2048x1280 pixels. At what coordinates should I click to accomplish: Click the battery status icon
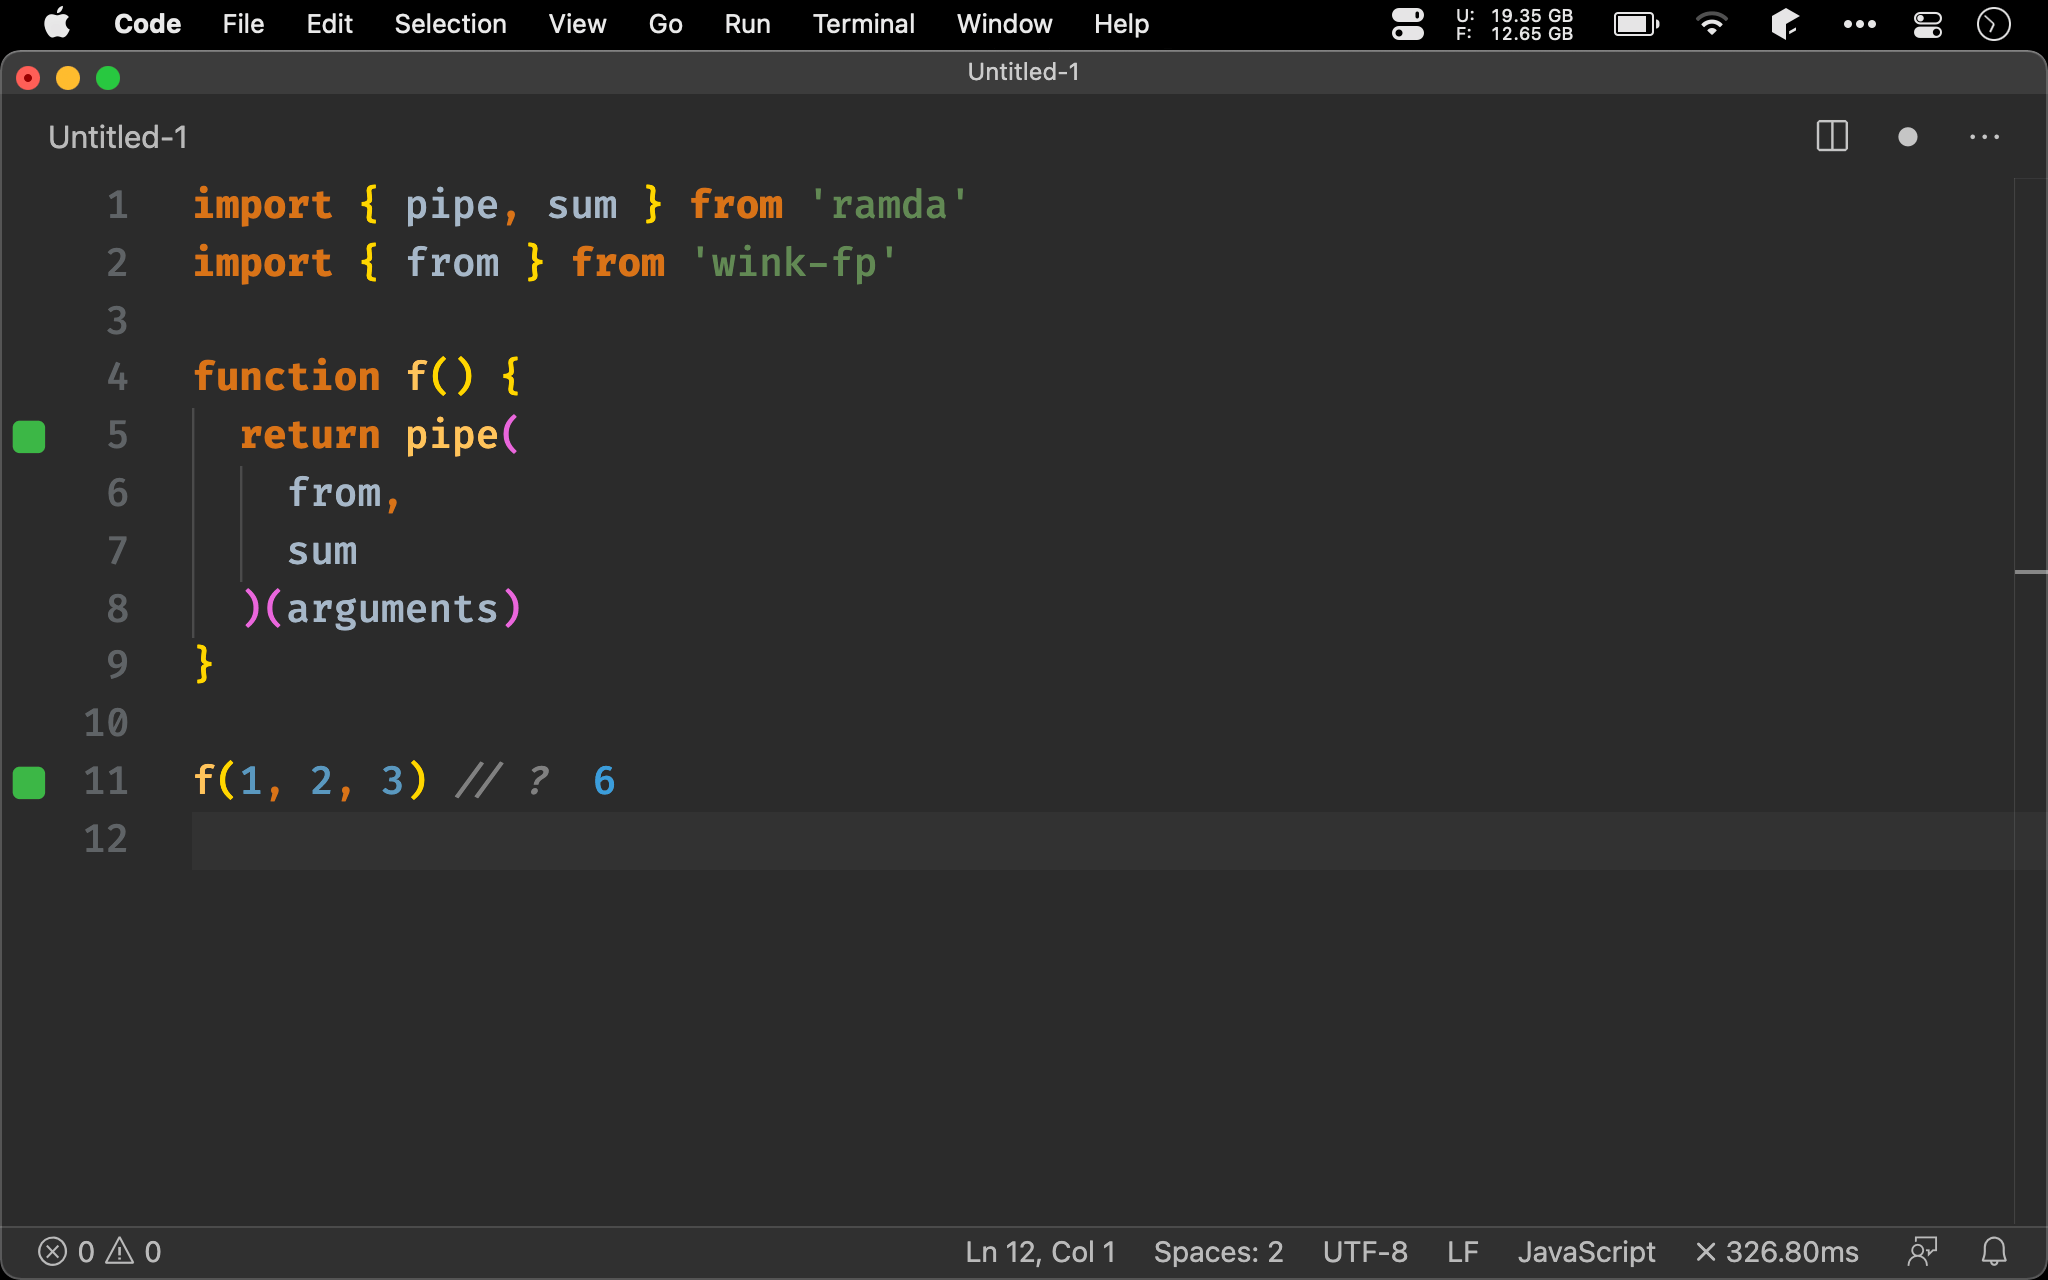click(x=1637, y=21)
